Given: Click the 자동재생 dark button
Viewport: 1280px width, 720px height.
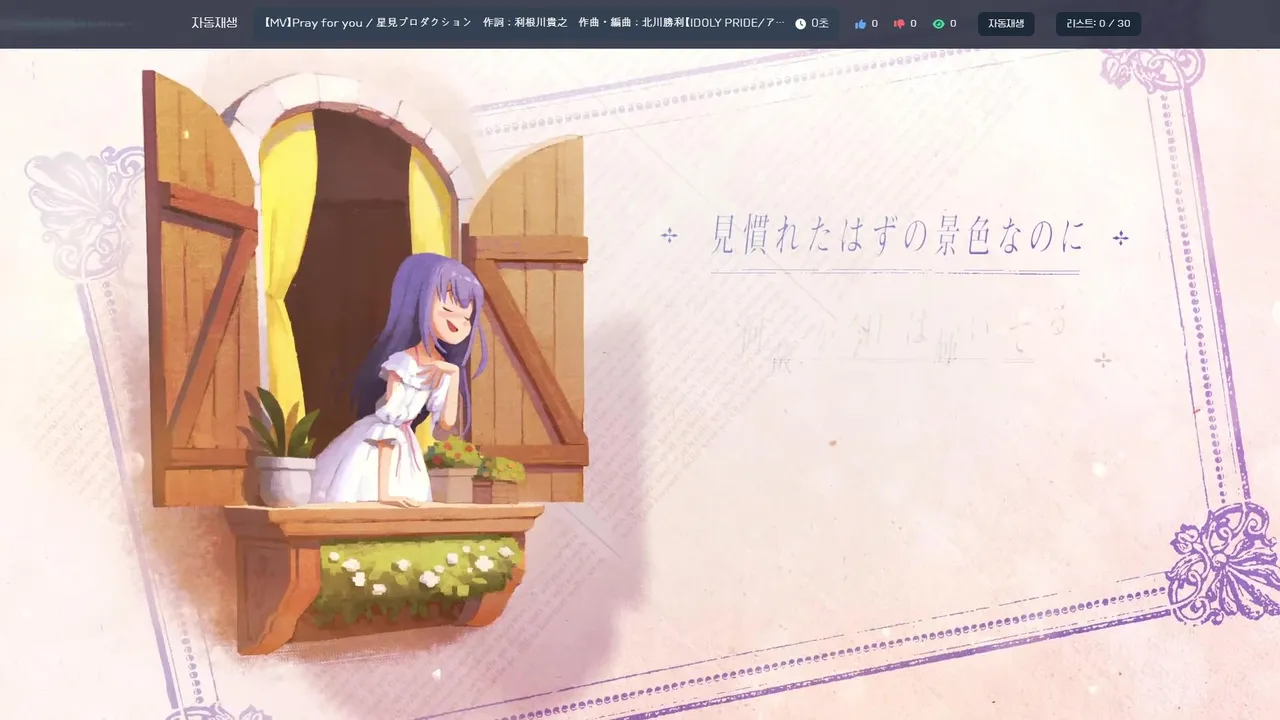Looking at the screenshot, I should tap(1006, 24).
